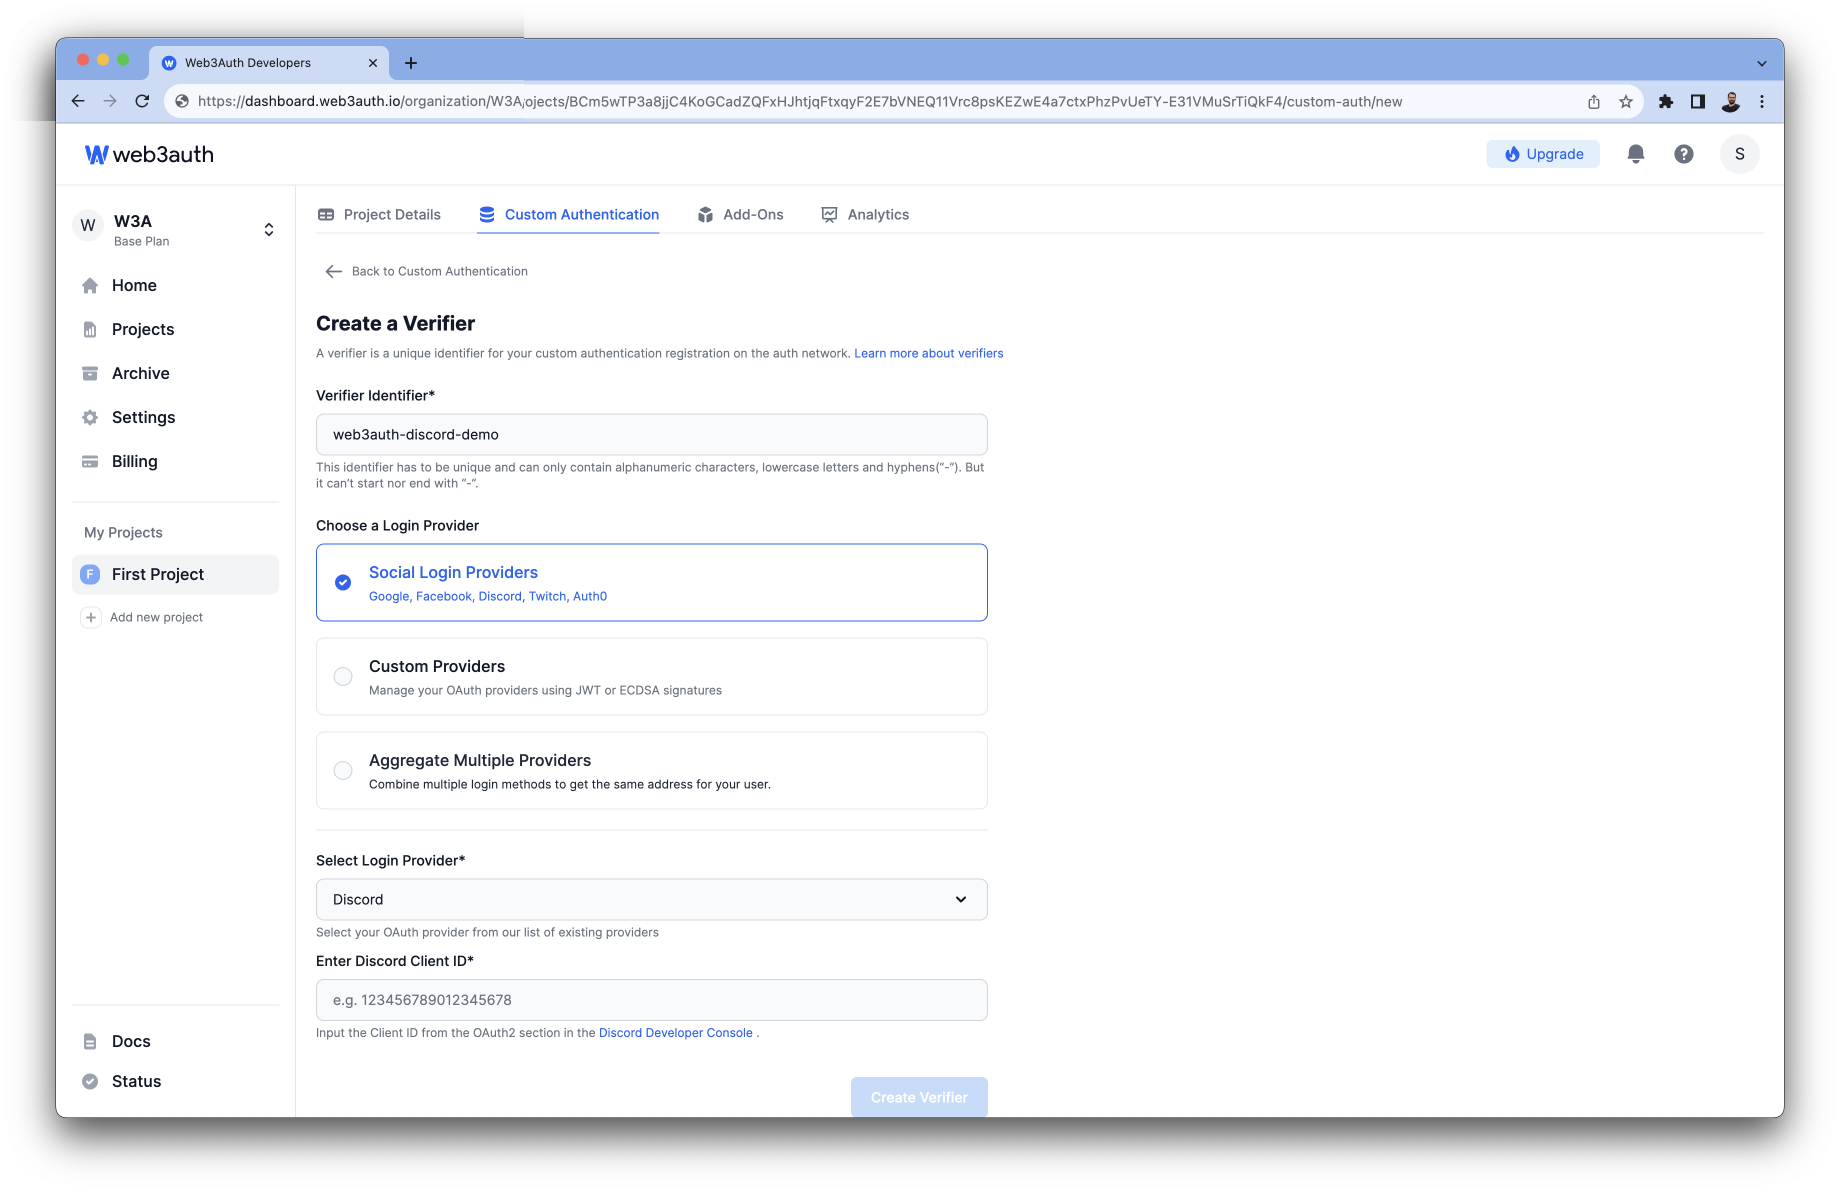Open Status link in sidebar
This screenshot has height=1192, width=1840.
pos(136,1081)
